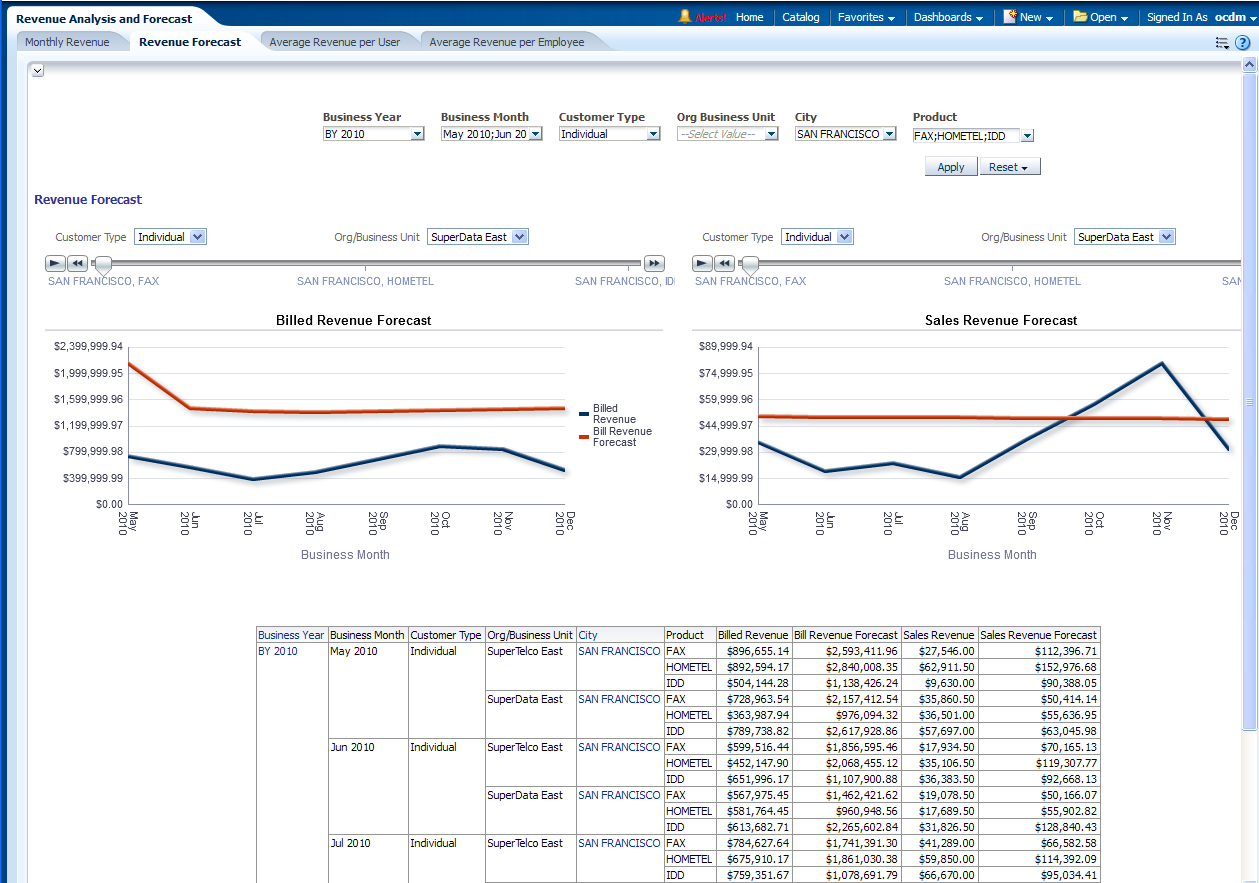Click the Apply button
Screen dimensions: 1259x883
[x=950, y=167]
